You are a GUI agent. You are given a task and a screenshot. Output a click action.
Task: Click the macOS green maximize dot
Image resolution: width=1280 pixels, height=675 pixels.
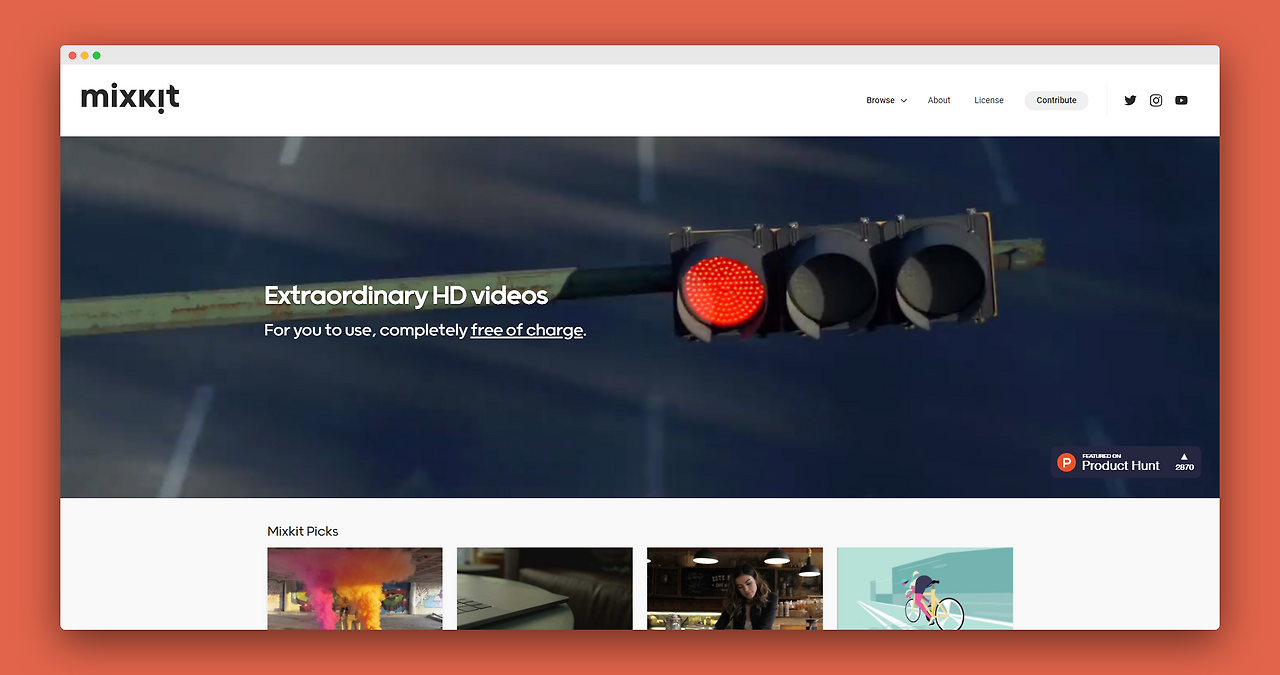[97, 55]
